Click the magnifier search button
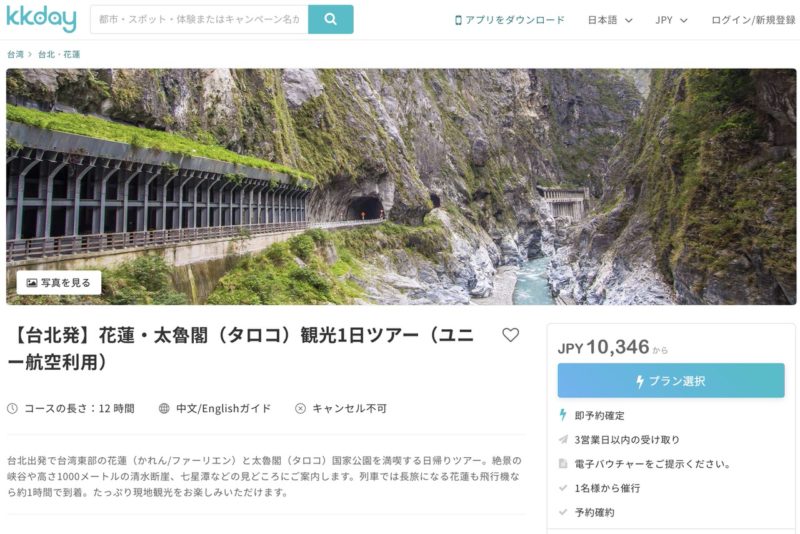 point(331,19)
